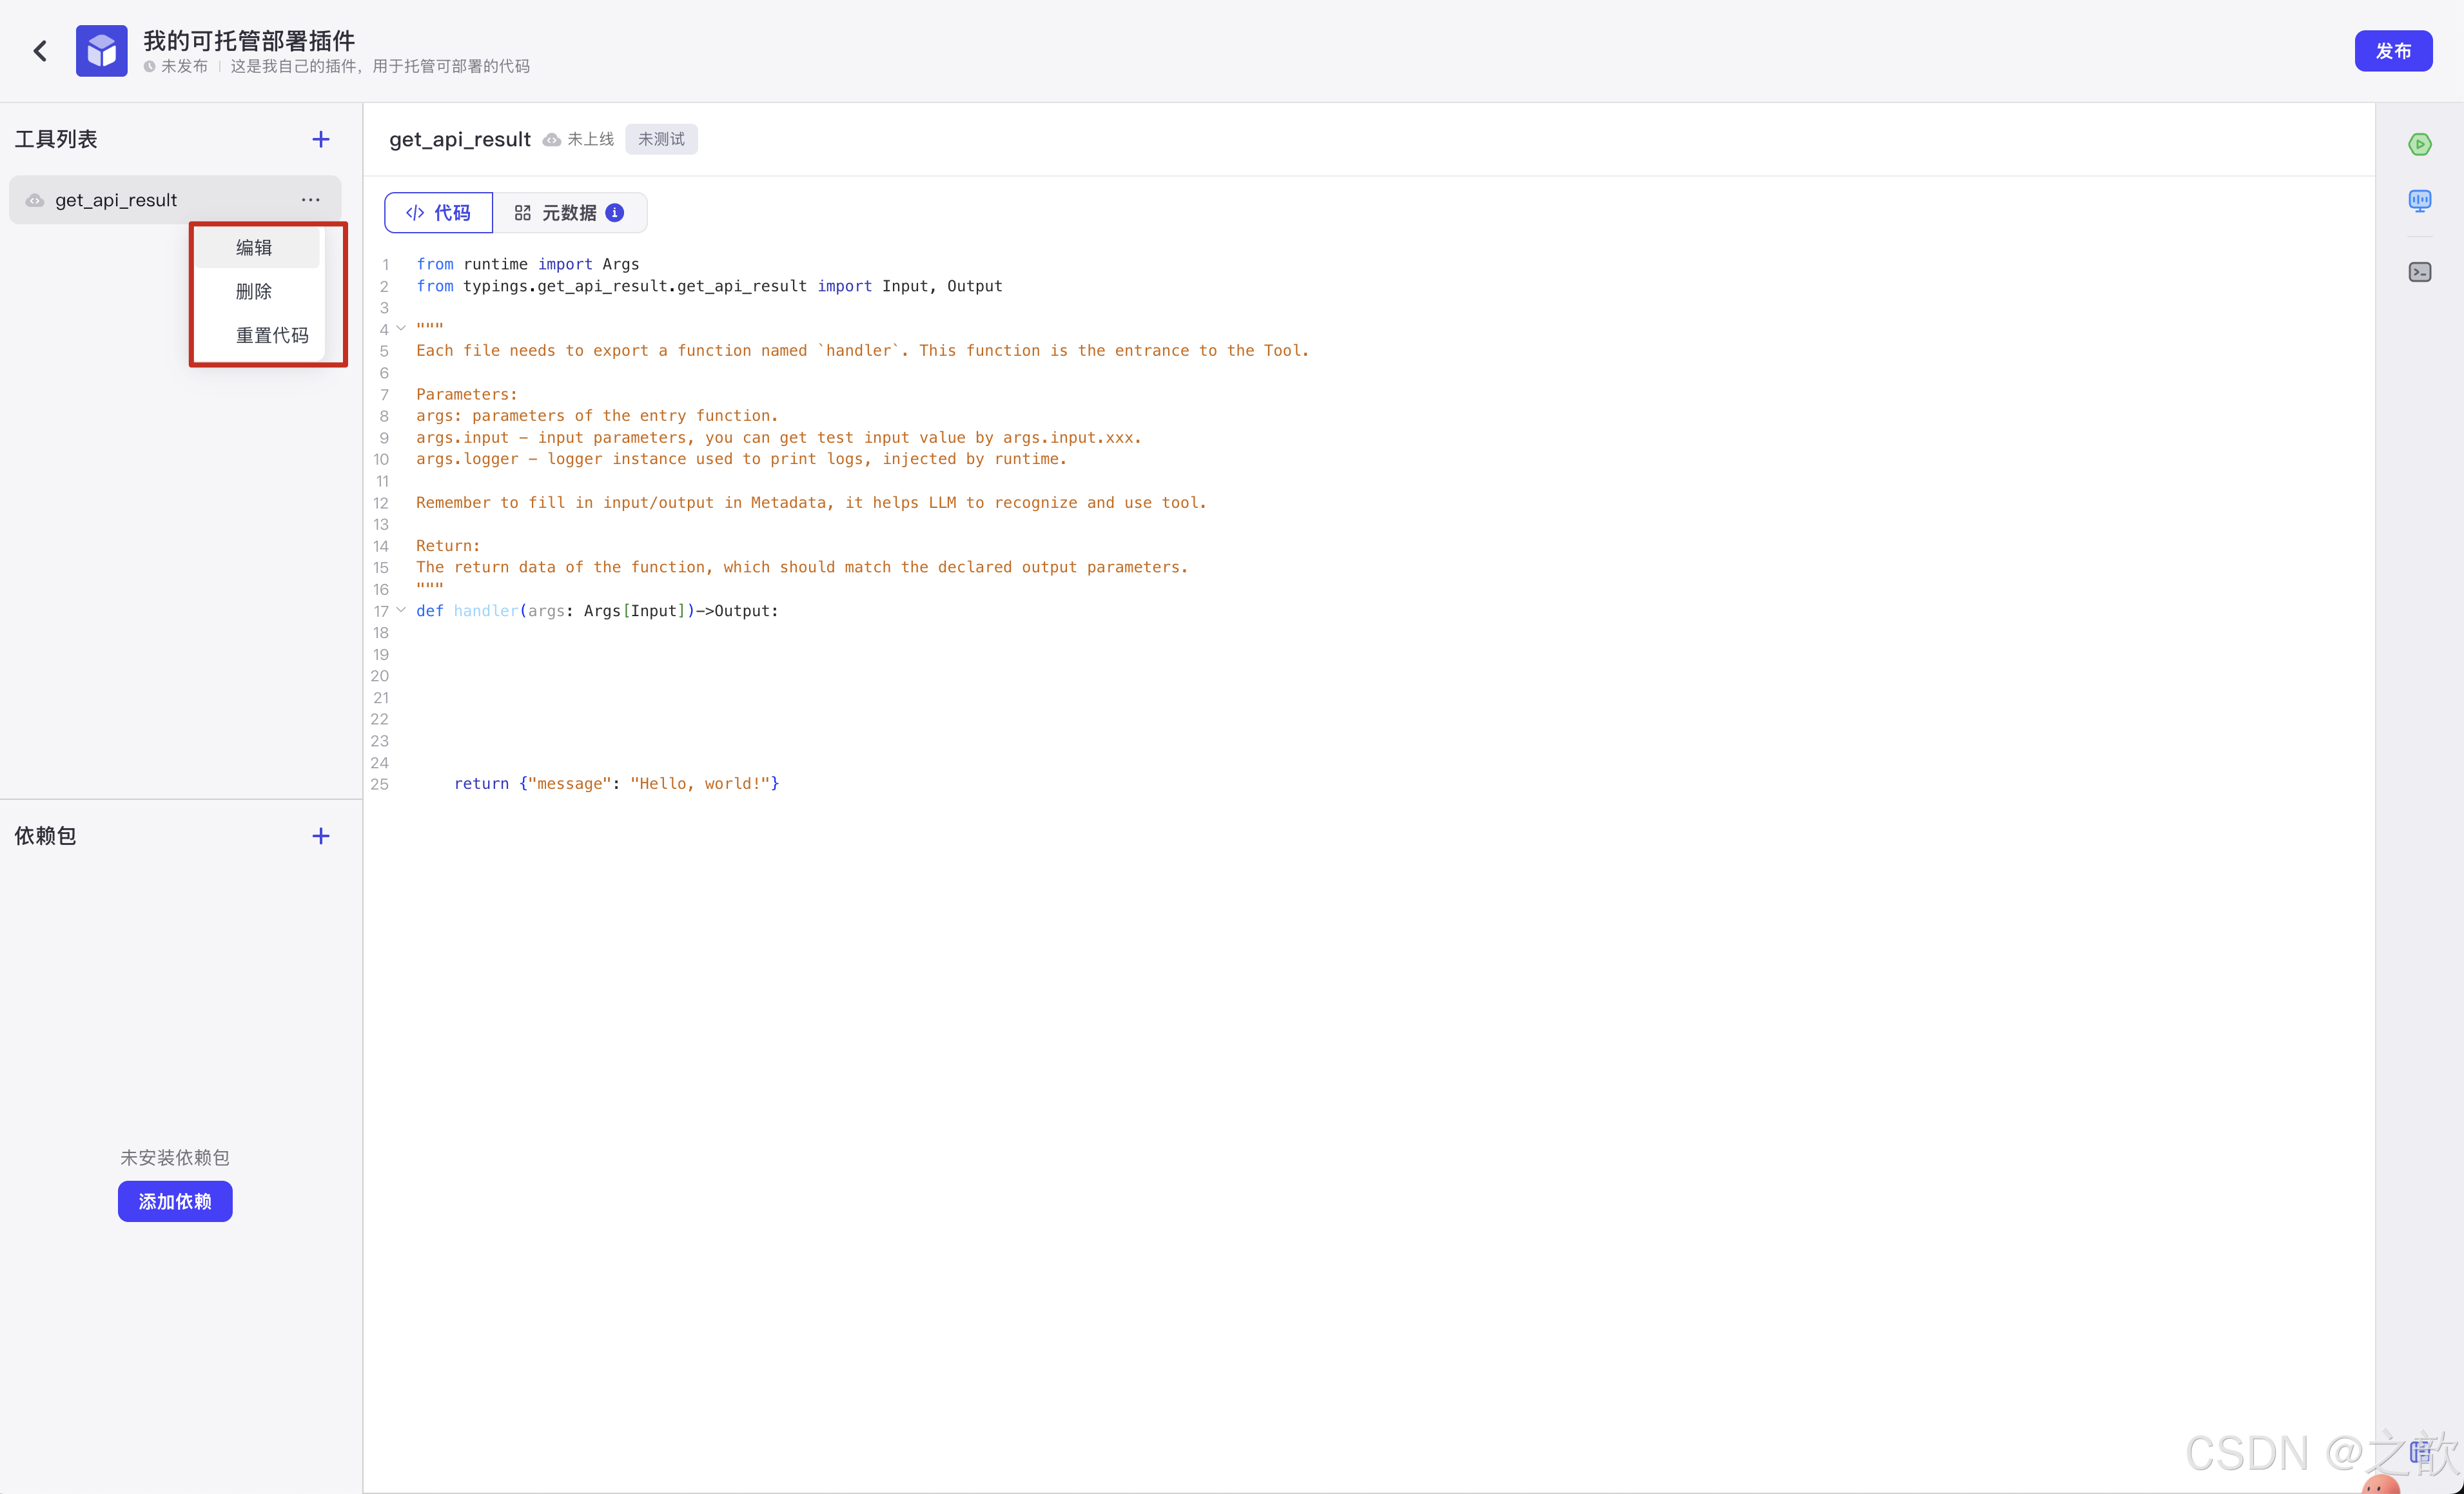Image resolution: width=2464 pixels, height=1494 pixels.
Task: Select 编辑 in the context menu
Action: [254, 248]
